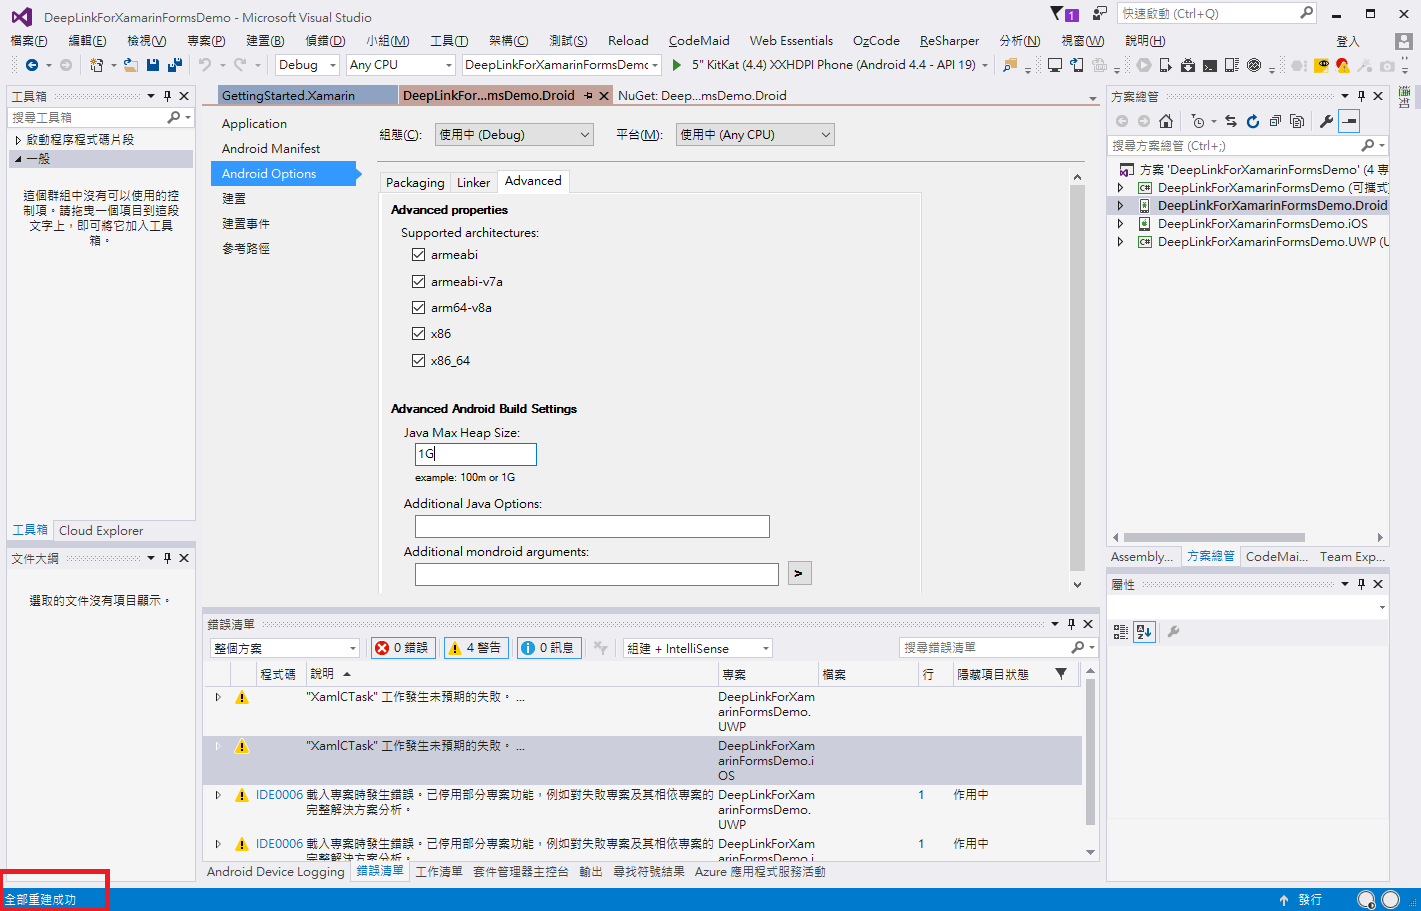Image resolution: width=1421 pixels, height=911 pixels.
Task: Expand the DeepLinkForXamarinFormsDemo.iOS project node
Action: pyautogui.click(x=1120, y=224)
